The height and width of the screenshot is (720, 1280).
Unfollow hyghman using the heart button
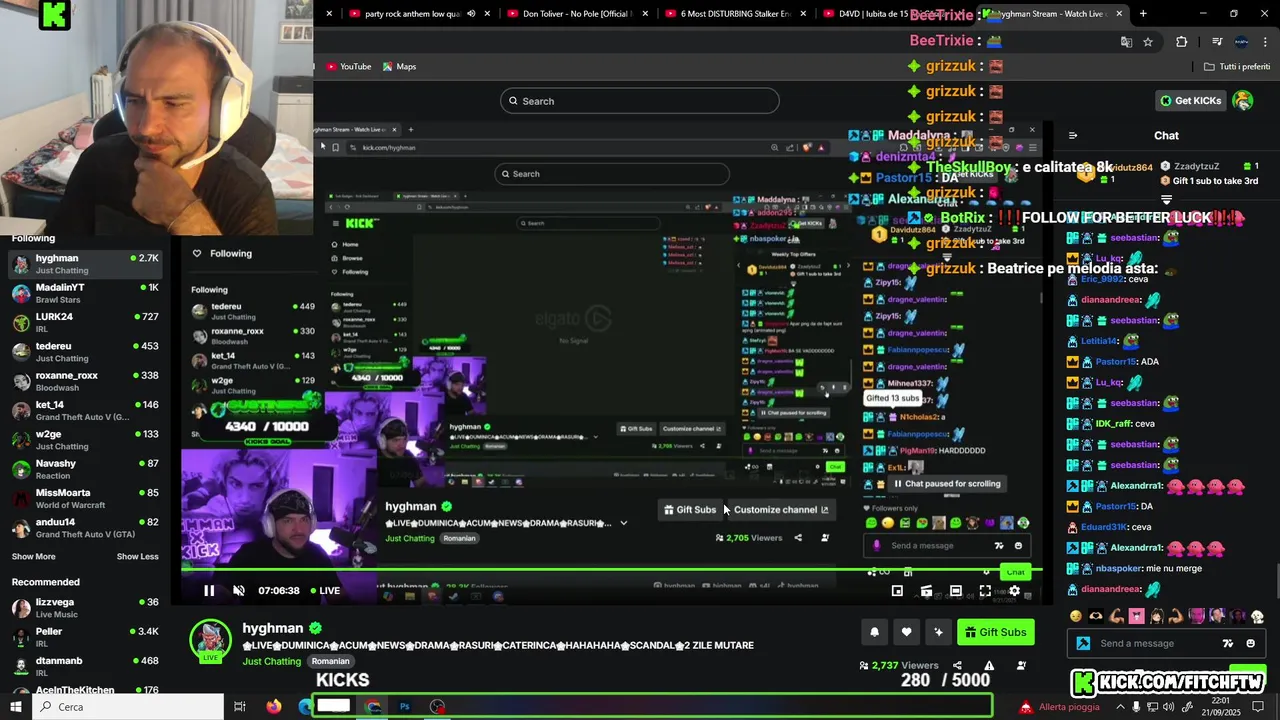tap(906, 632)
